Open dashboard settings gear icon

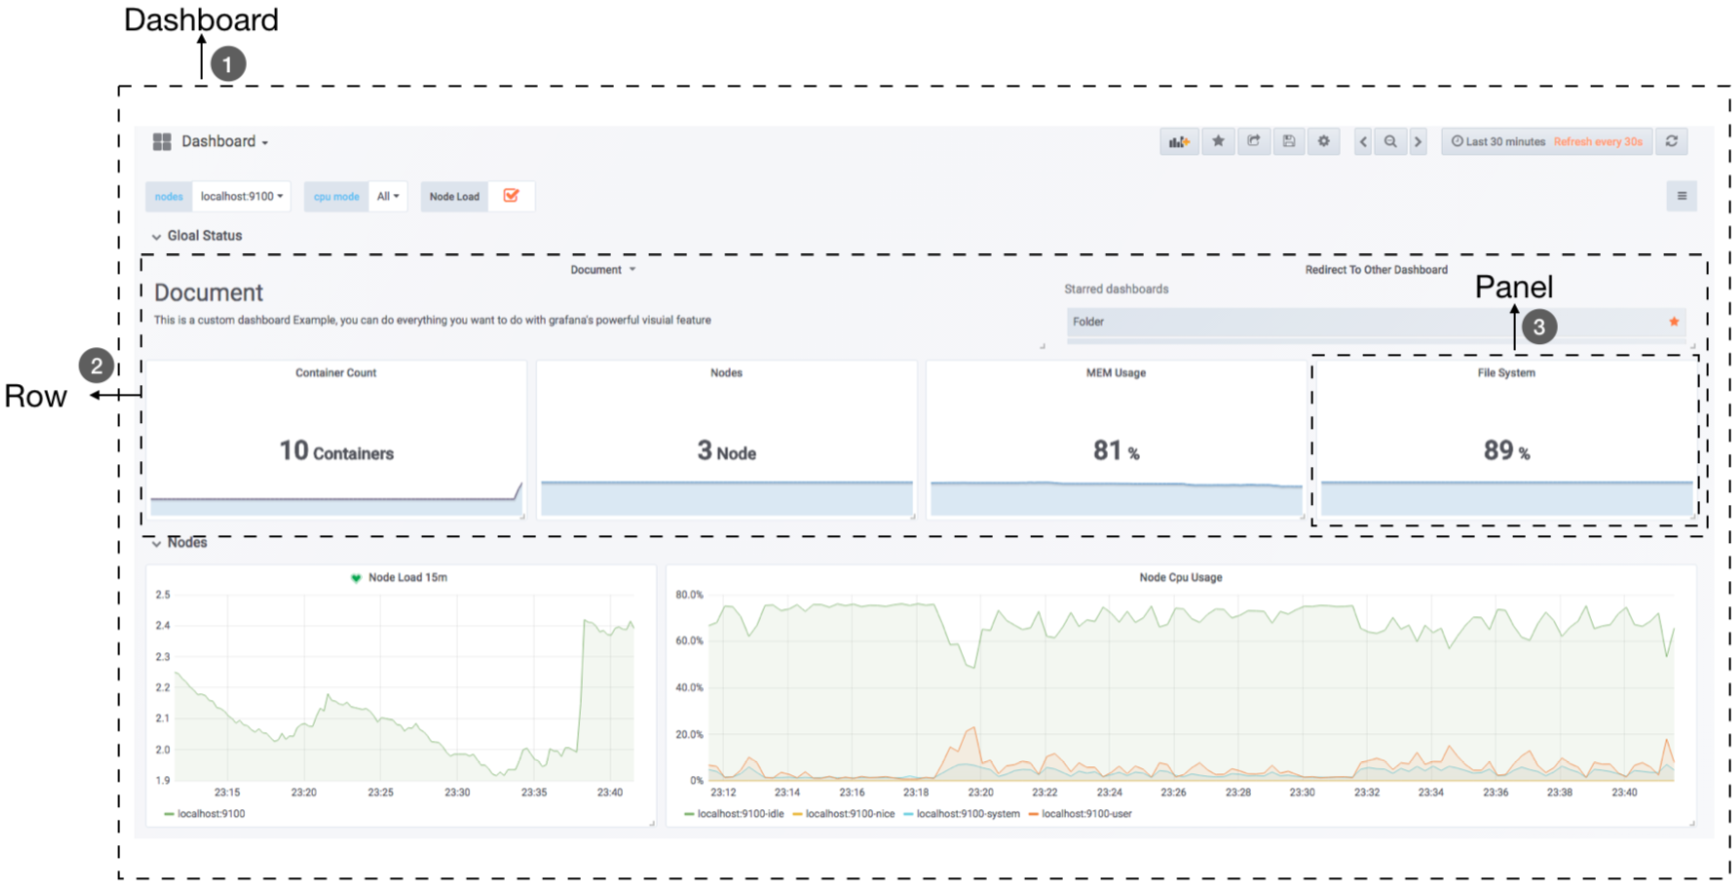point(1324,142)
